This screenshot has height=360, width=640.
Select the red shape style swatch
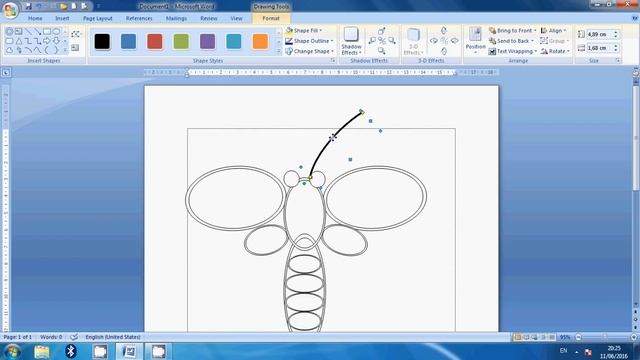click(155, 41)
